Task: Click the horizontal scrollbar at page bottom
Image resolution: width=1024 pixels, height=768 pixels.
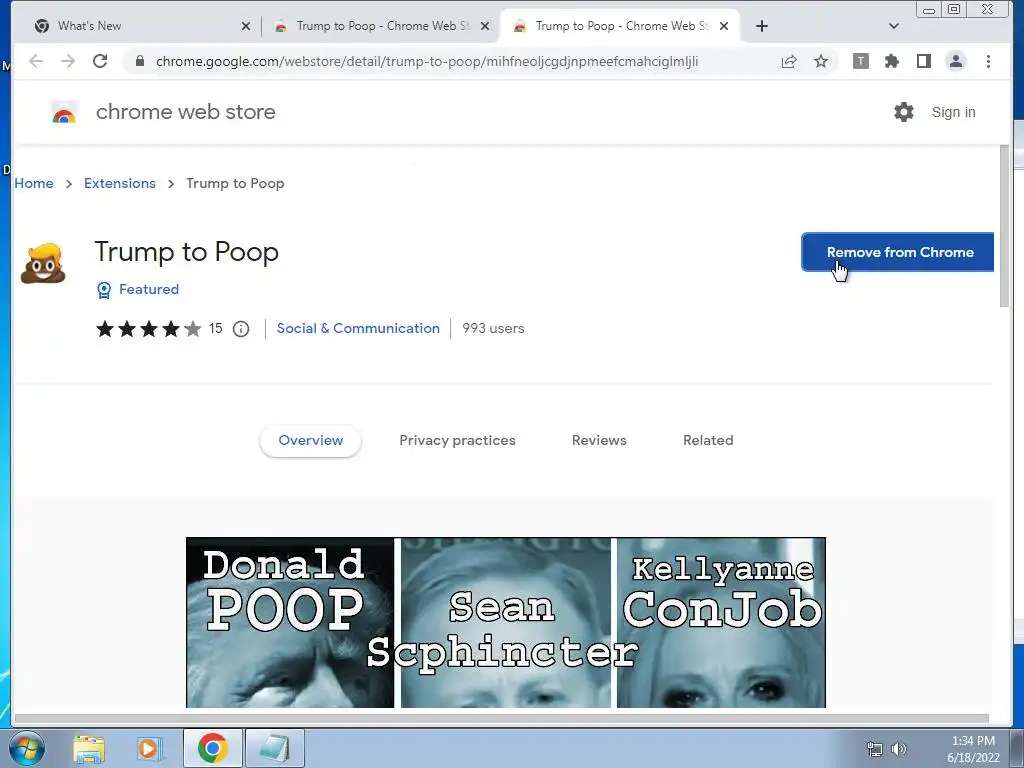Action: 502,718
